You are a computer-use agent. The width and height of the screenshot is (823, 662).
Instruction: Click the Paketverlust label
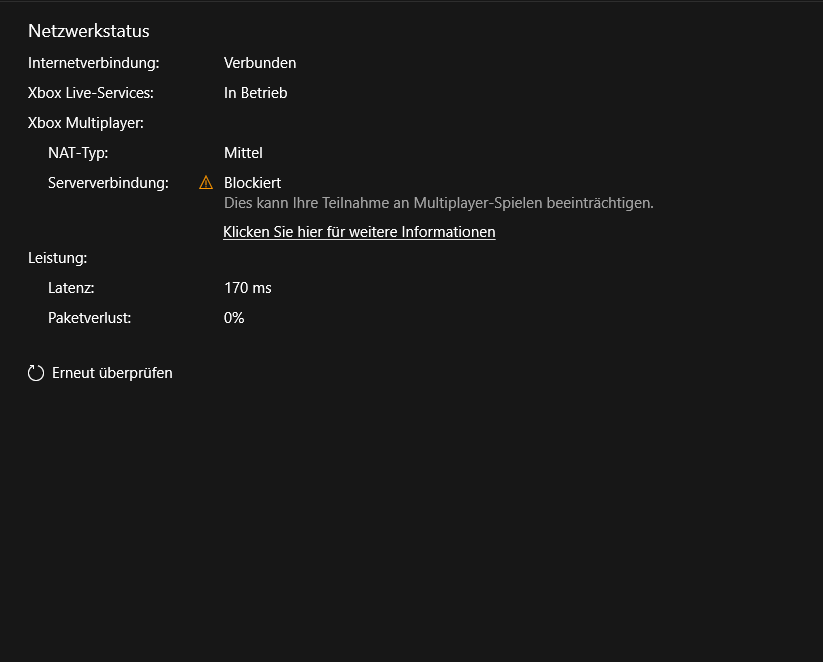coord(89,318)
